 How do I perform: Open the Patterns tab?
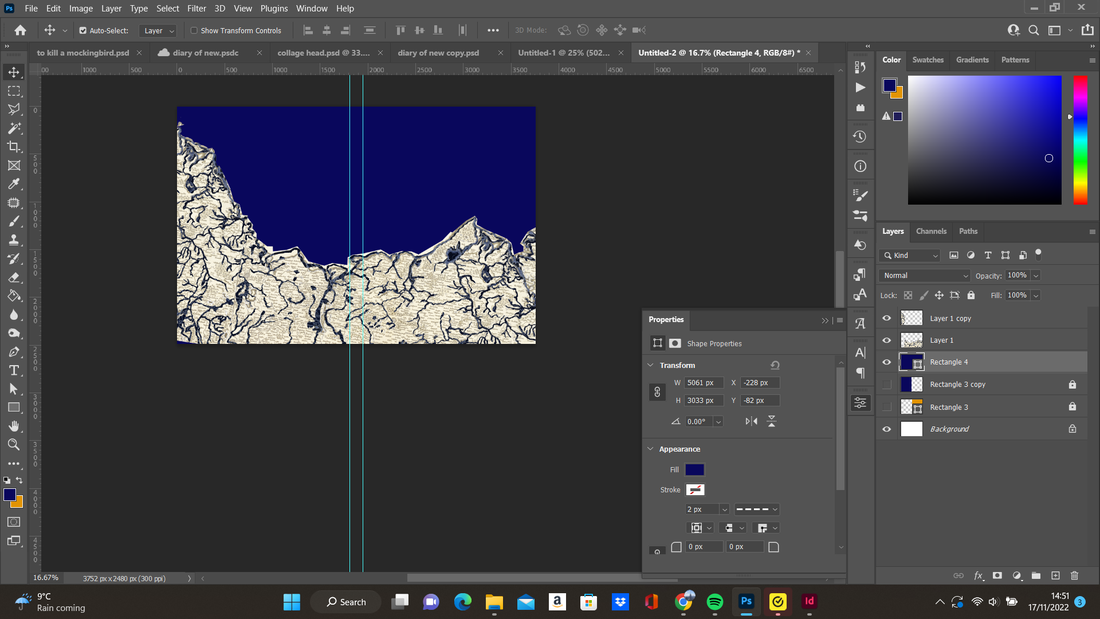[1015, 60]
